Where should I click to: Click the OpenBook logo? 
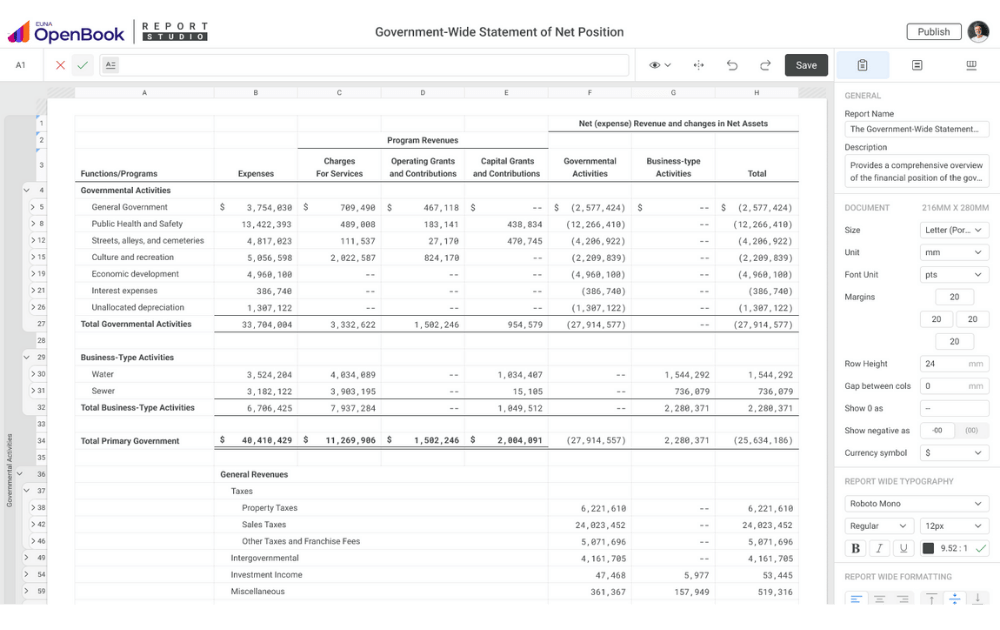[x=66, y=32]
